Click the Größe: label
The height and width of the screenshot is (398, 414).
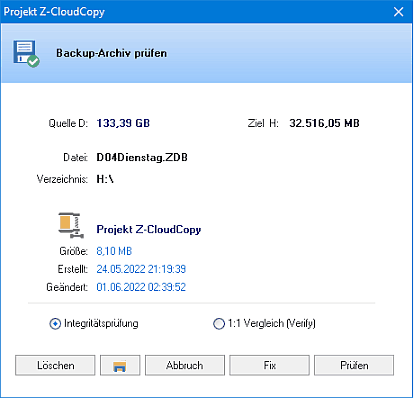point(74,251)
